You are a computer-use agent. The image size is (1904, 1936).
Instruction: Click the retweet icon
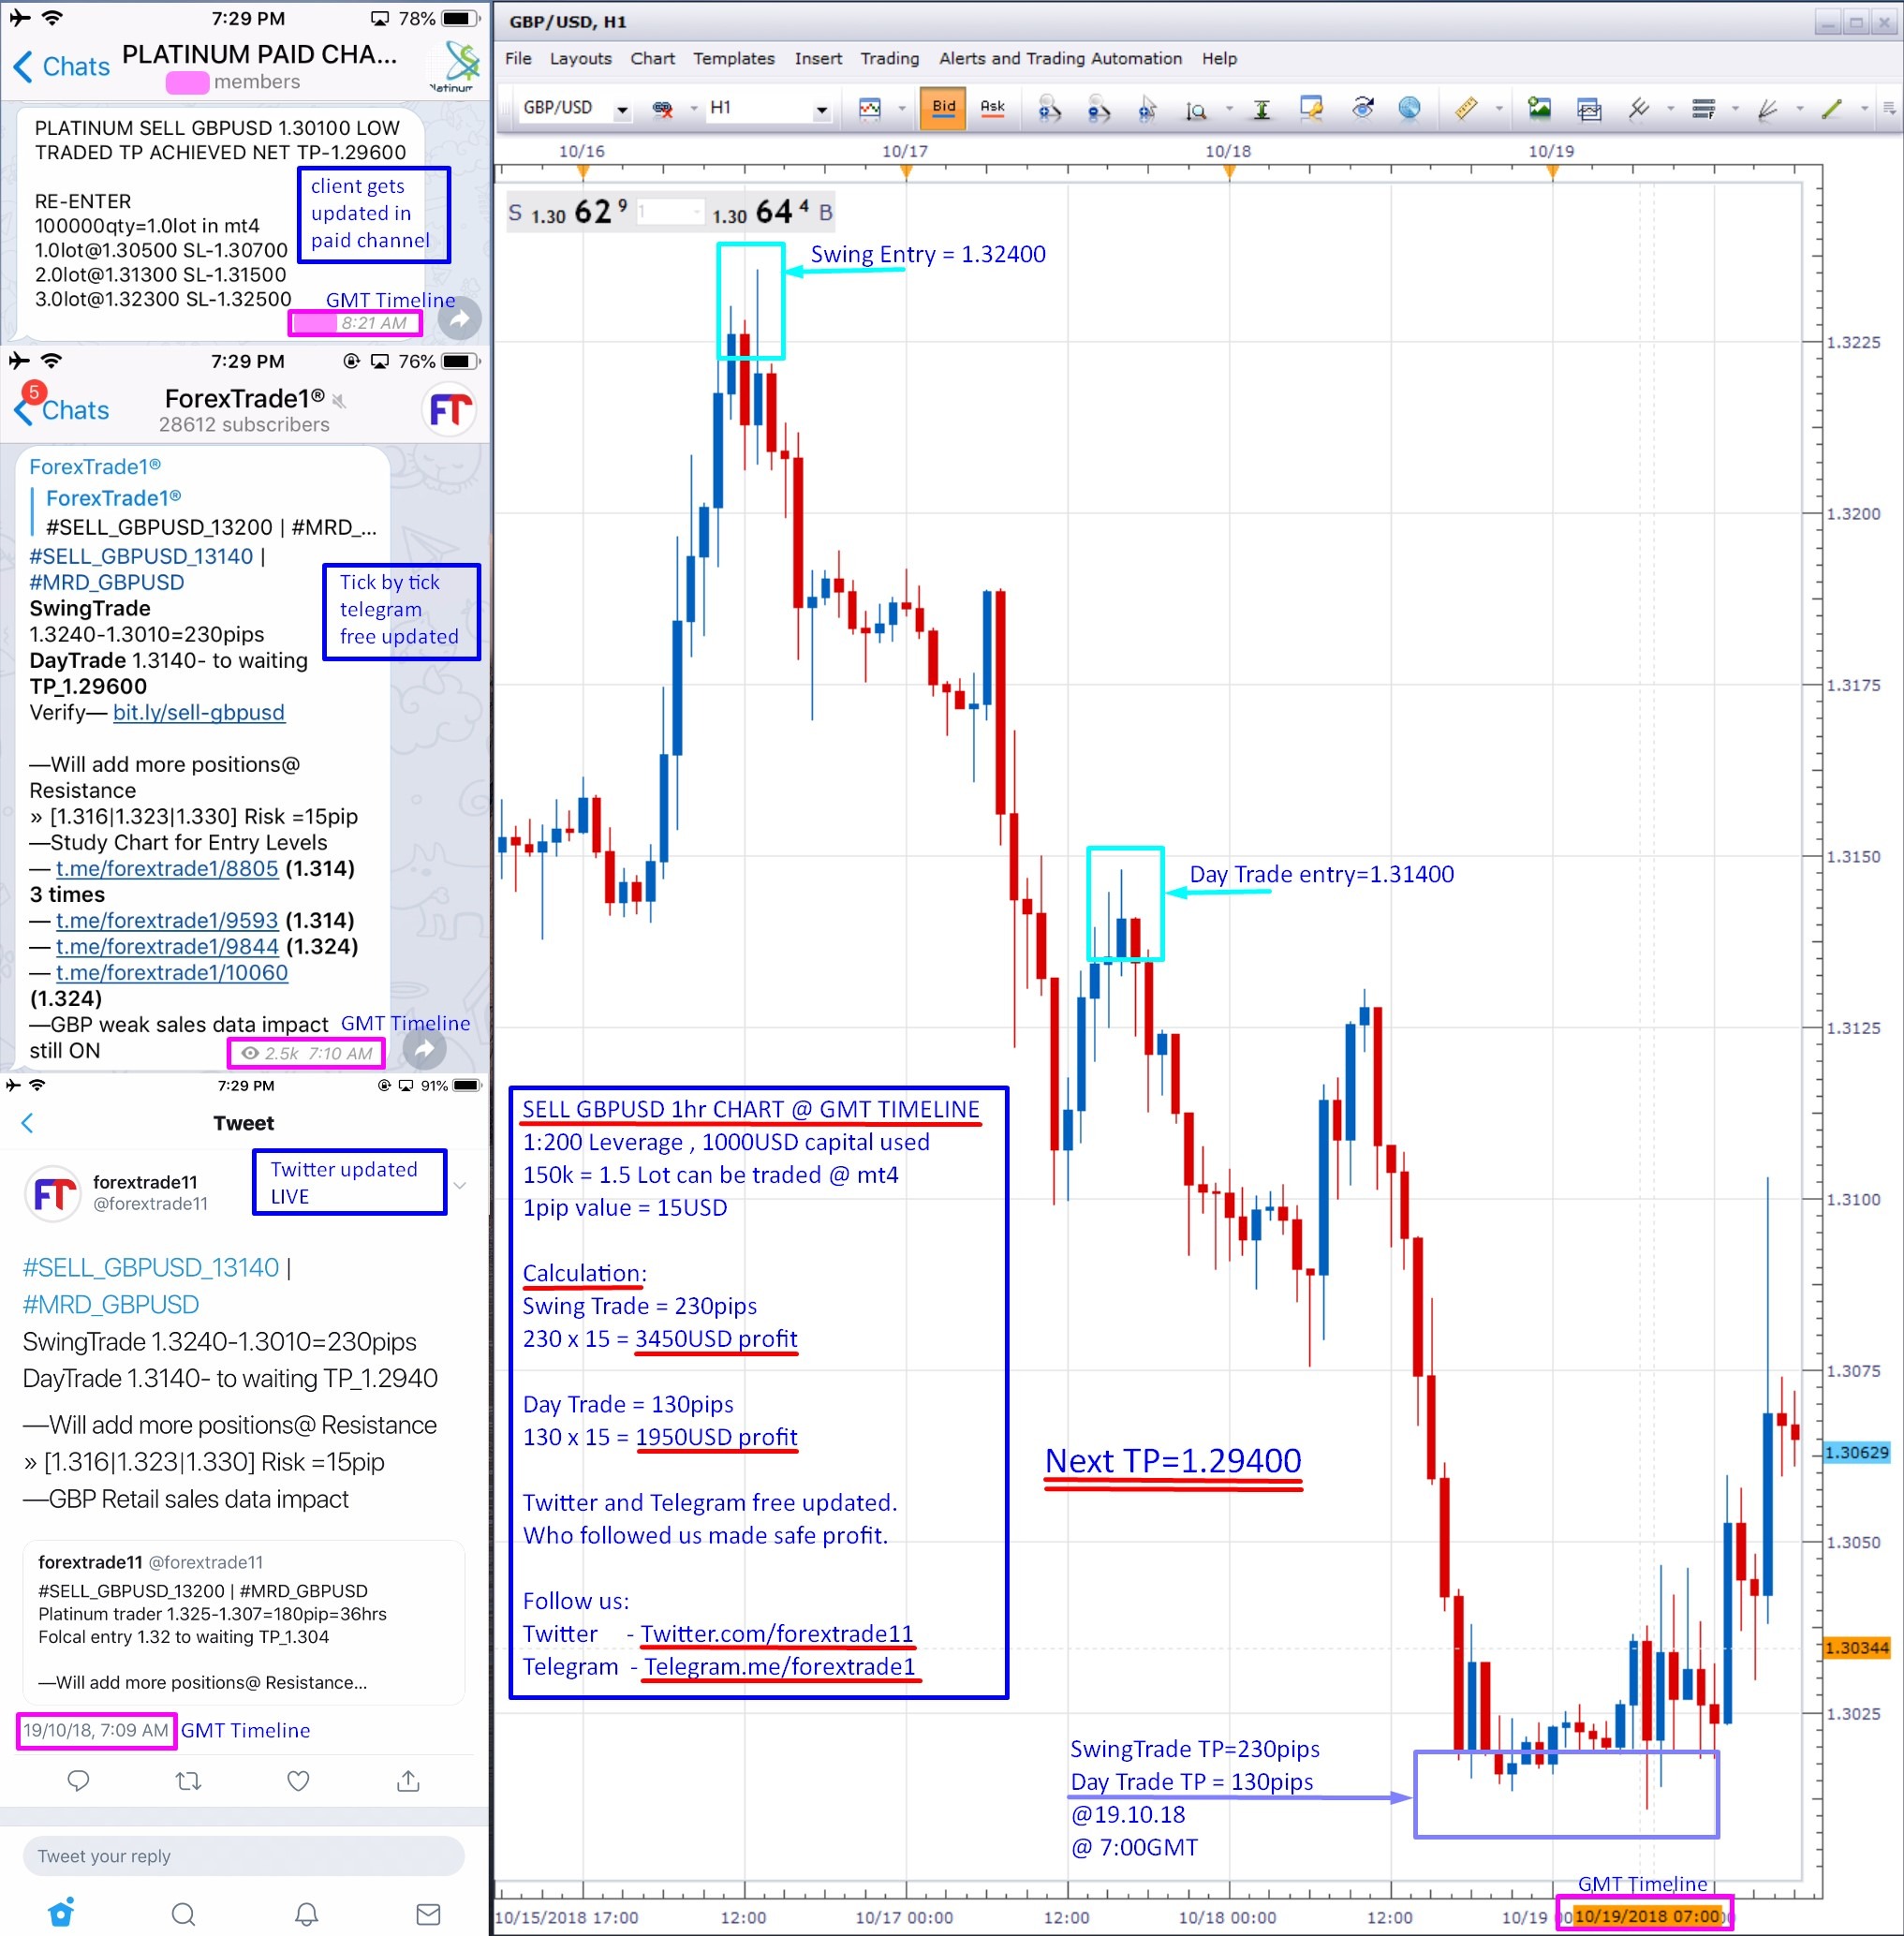click(x=188, y=1781)
